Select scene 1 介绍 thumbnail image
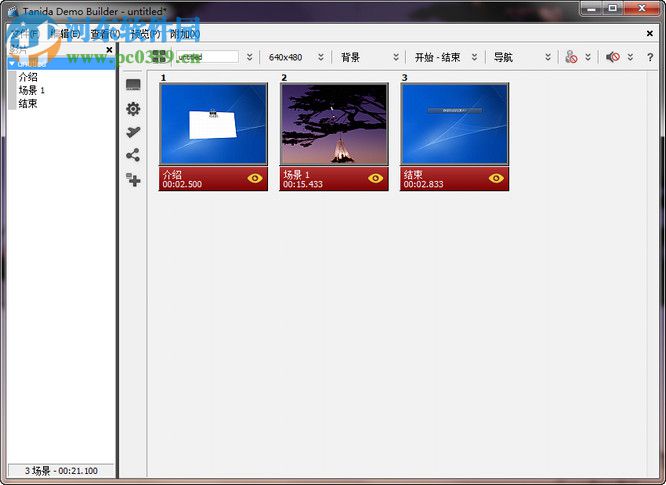666x485 pixels. tap(213, 124)
